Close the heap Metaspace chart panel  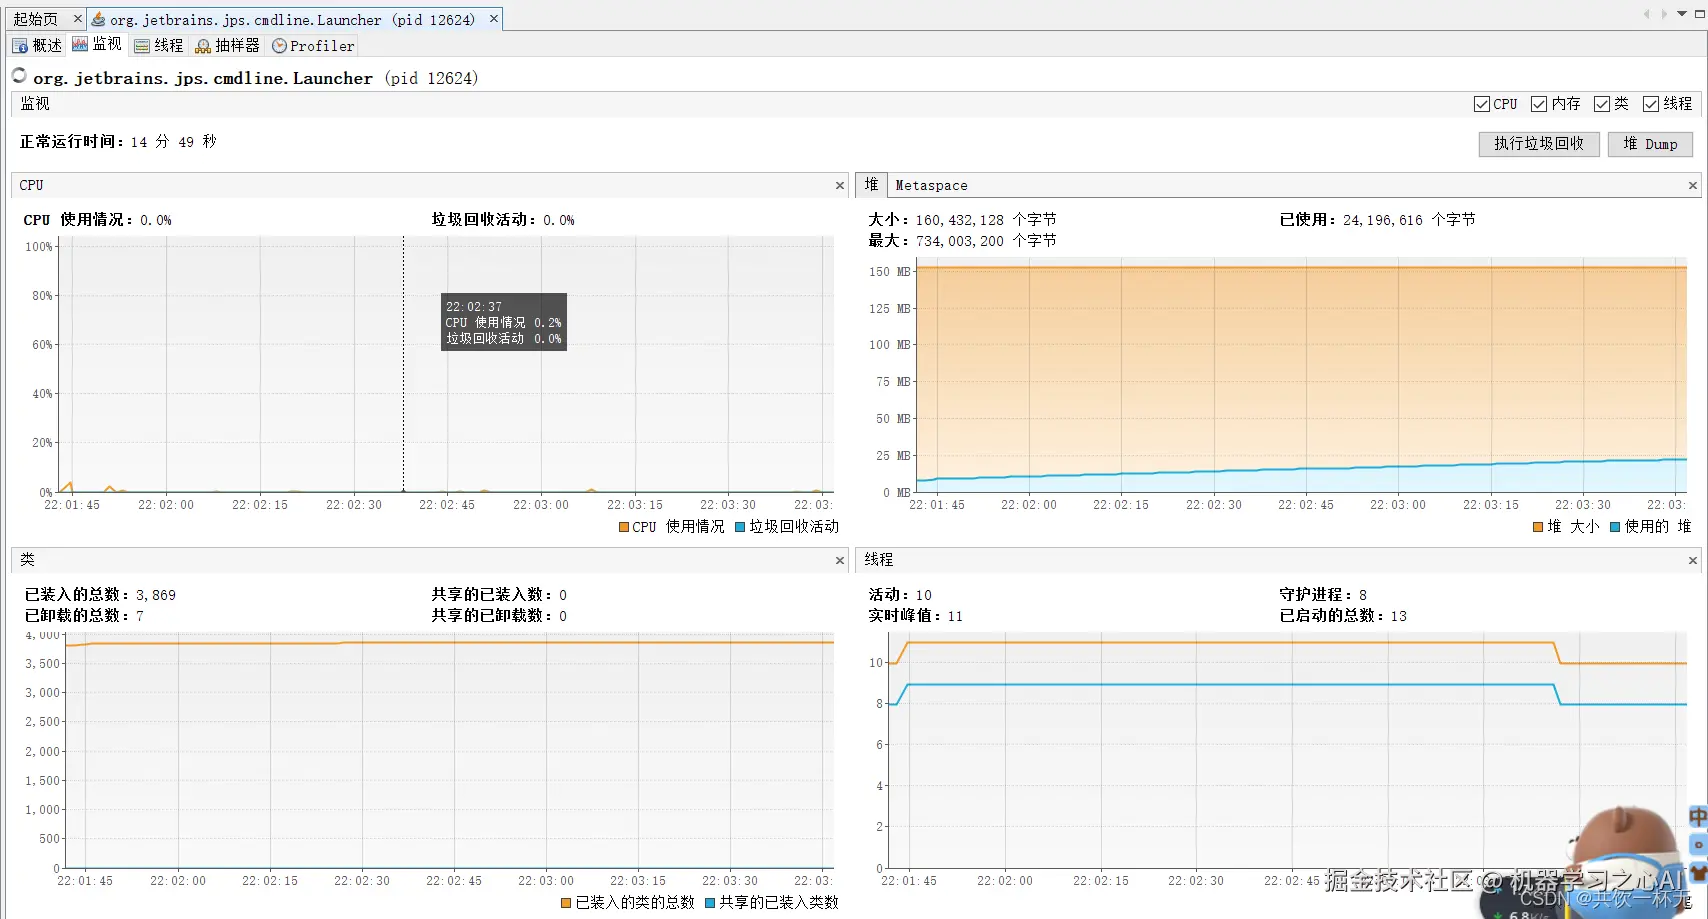(x=1693, y=185)
